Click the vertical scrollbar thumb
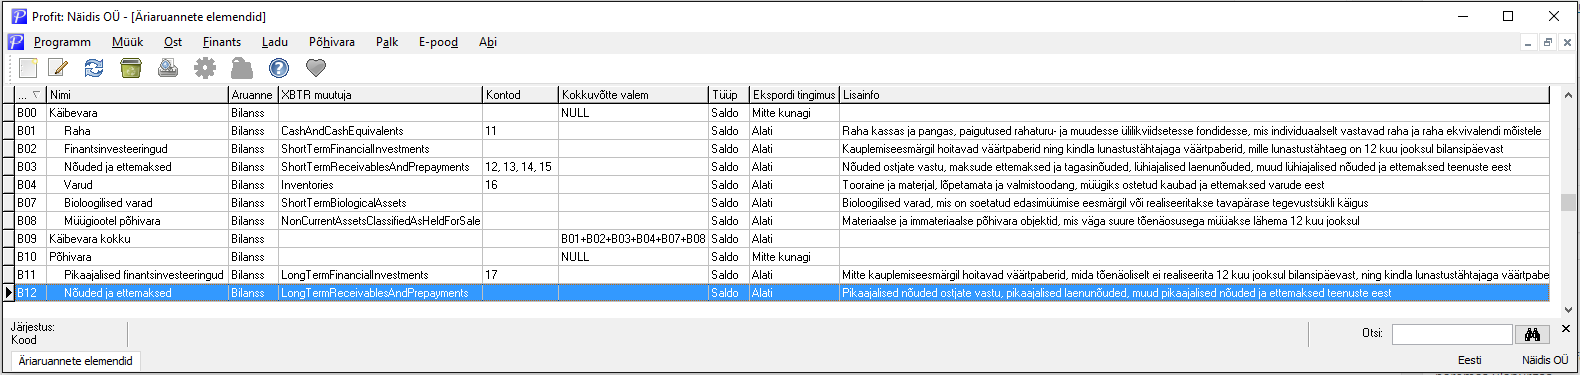This screenshot has height=375, width=1580. pos(1567,202)
